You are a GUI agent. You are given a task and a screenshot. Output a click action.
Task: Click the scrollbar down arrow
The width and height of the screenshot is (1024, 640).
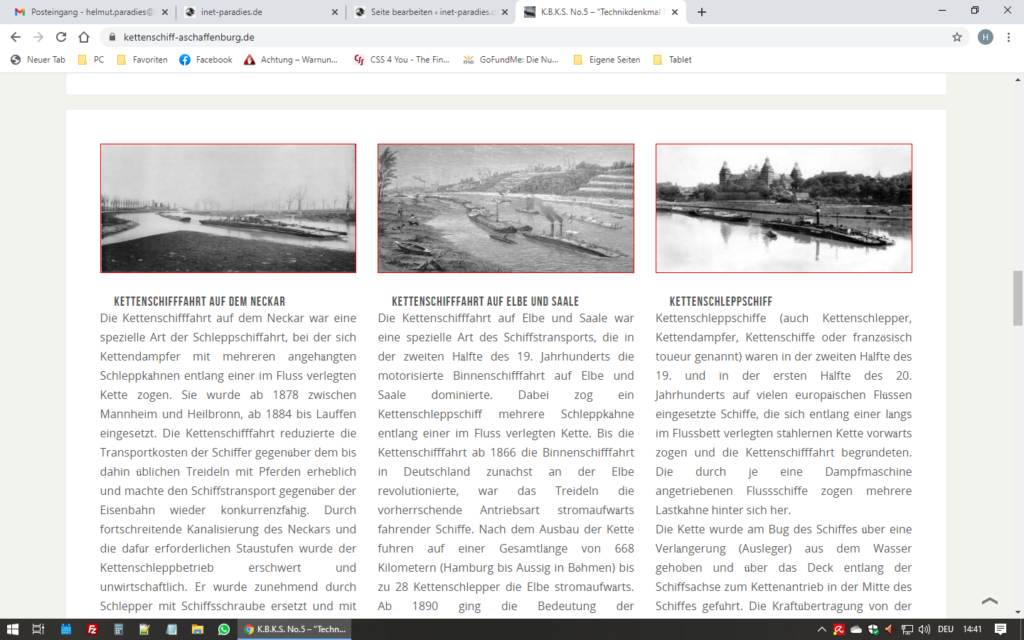point(1017,613)
